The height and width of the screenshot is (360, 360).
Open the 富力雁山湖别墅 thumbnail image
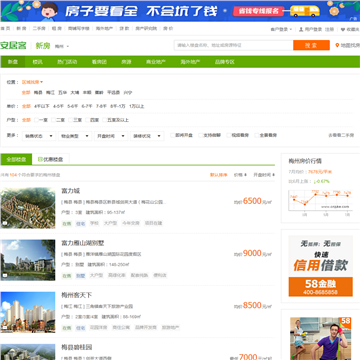pos(28,260)
